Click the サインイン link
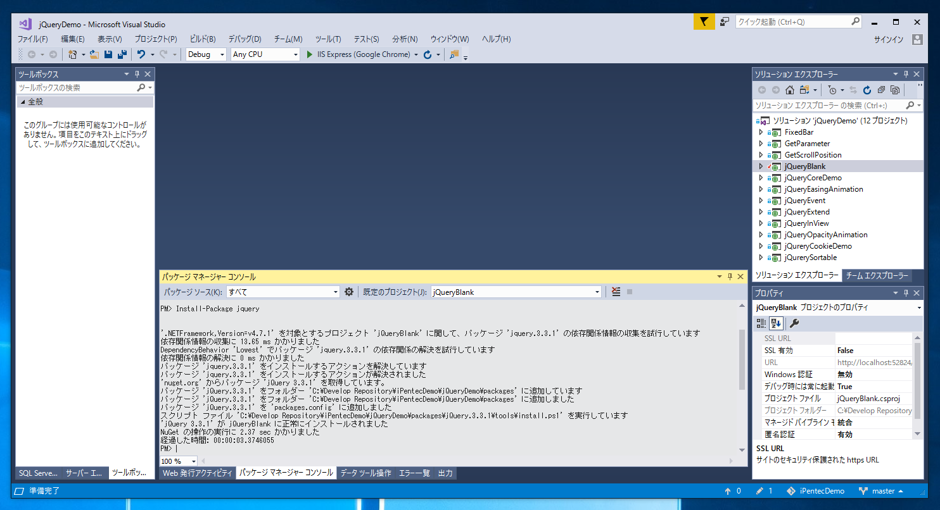940x510 pixels. click(888, 40)
